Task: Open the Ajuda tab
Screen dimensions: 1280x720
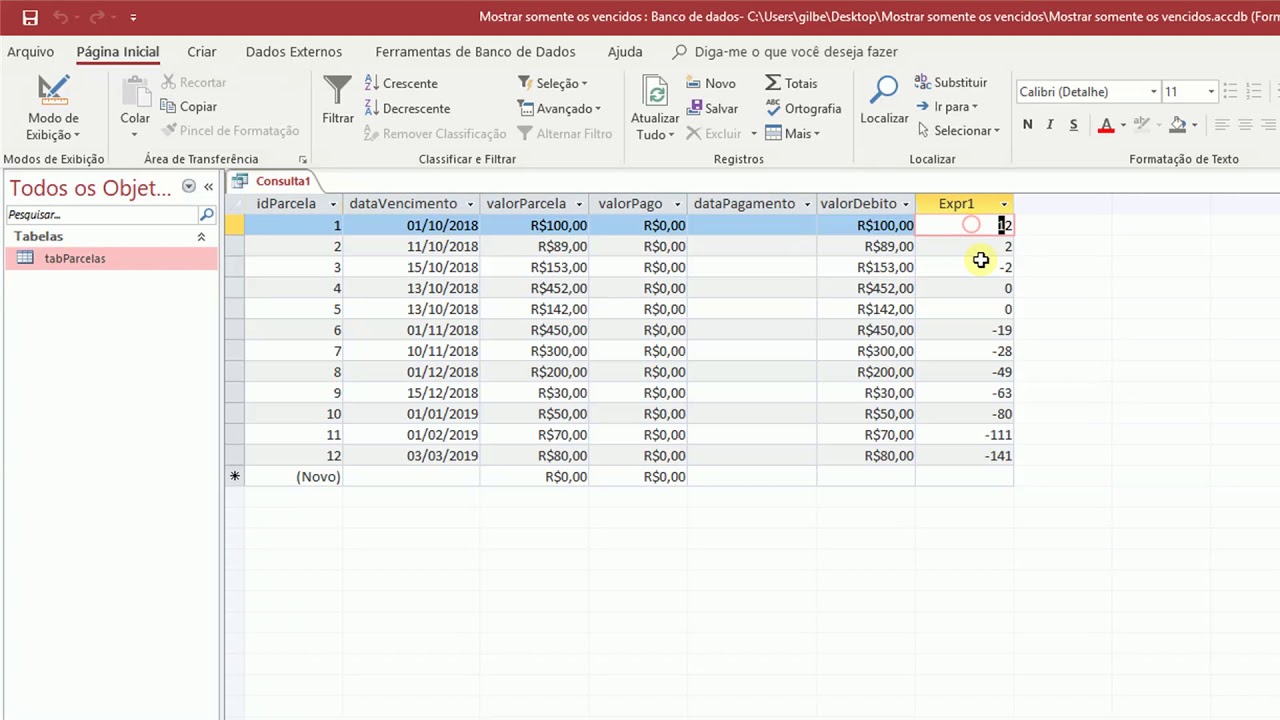Action: 625,52
